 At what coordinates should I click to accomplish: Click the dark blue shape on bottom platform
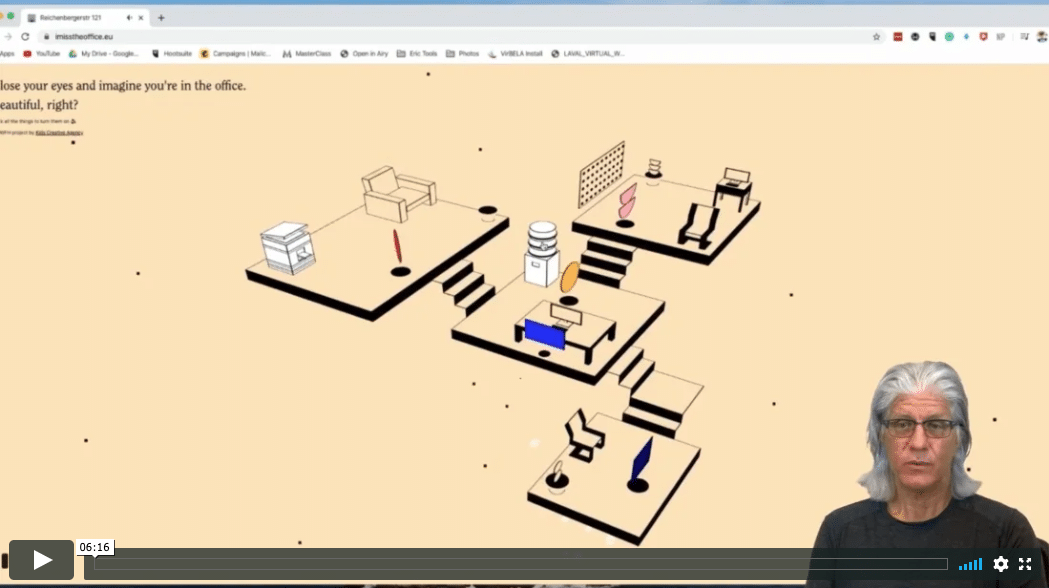[642, 460]
